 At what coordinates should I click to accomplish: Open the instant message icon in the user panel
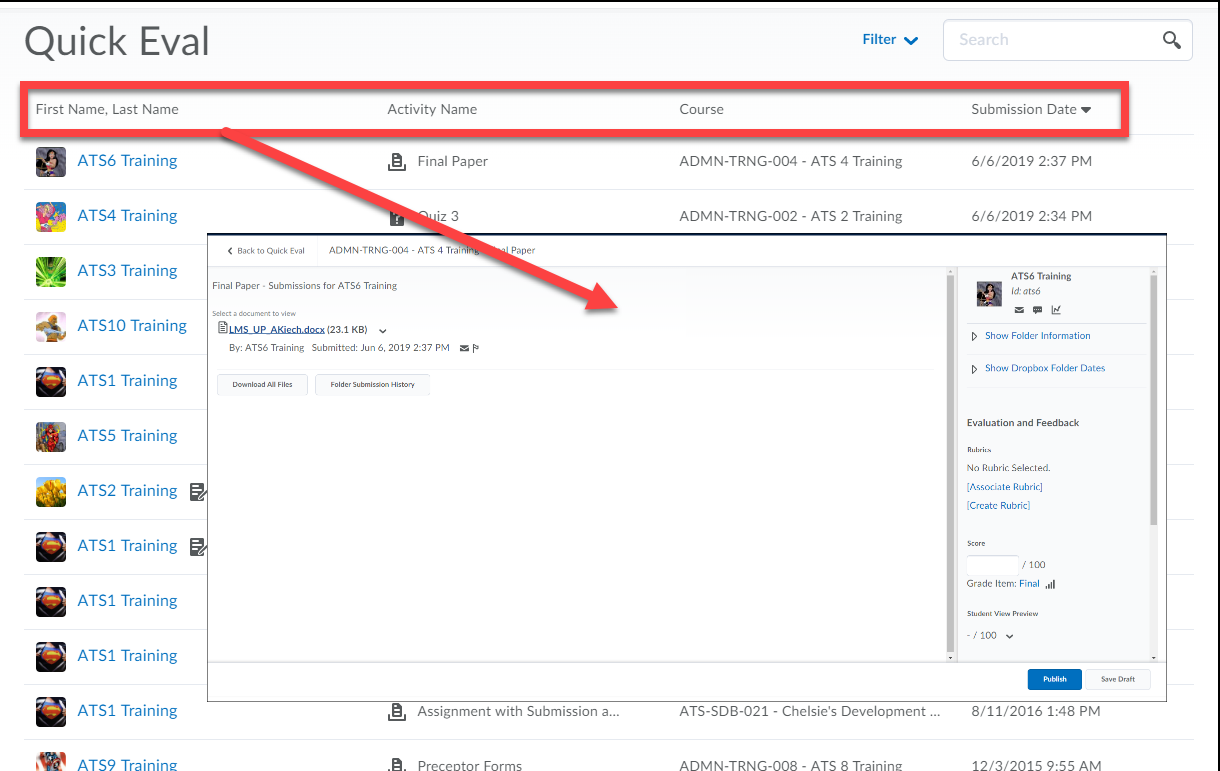1037,310
